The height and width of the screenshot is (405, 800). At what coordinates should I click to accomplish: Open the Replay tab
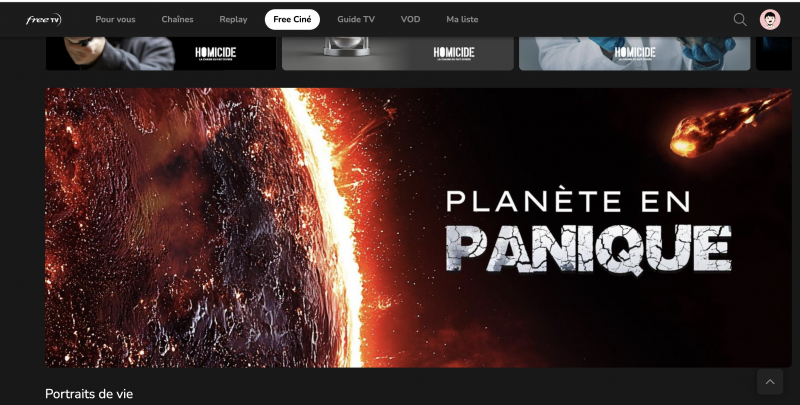click(233, 19)
